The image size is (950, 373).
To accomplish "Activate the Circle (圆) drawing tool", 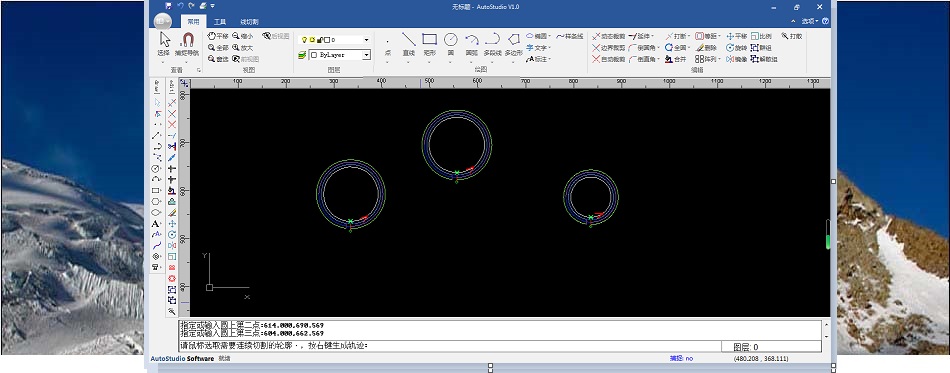I will [x=450, y=44].
